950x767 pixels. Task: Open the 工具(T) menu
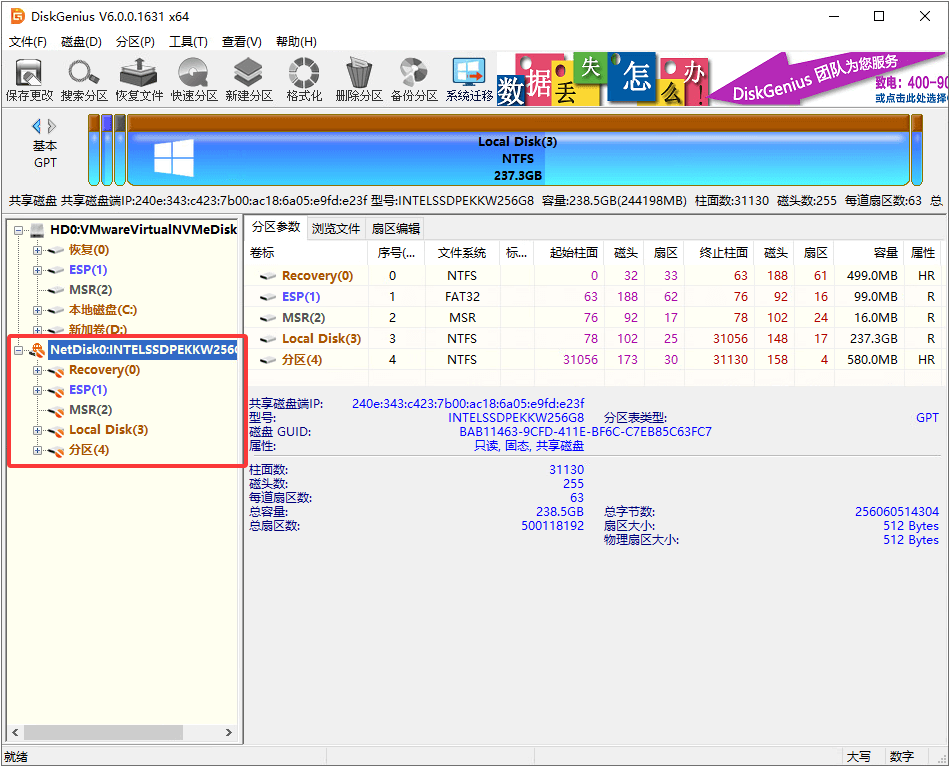point(188,42)
